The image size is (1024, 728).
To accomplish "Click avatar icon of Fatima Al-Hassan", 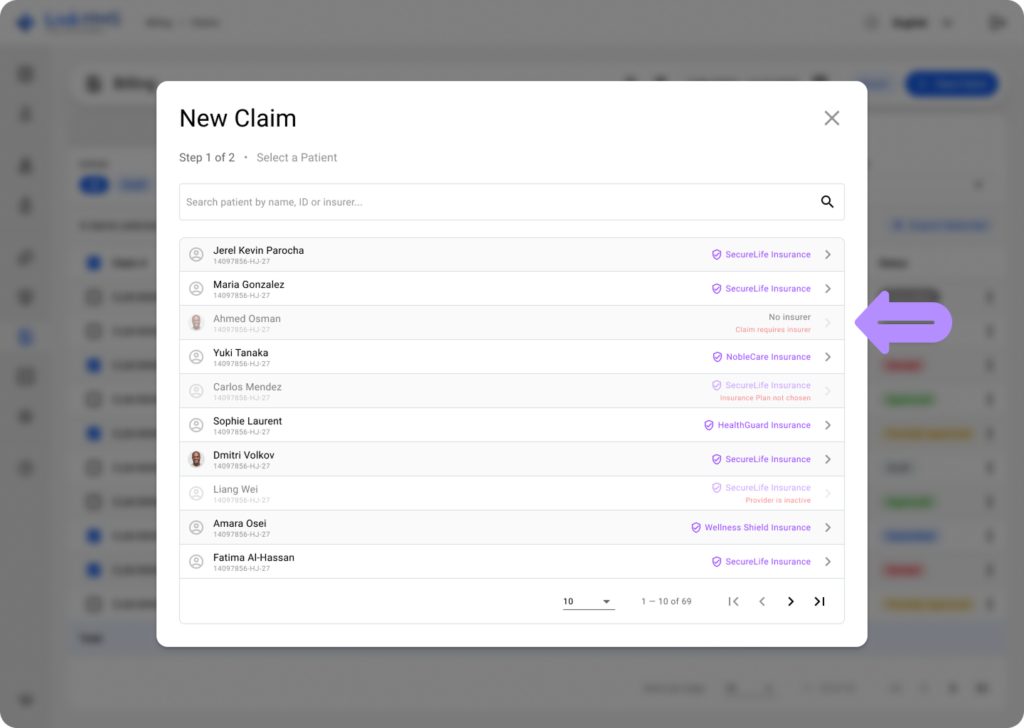I will click(196, 562).
